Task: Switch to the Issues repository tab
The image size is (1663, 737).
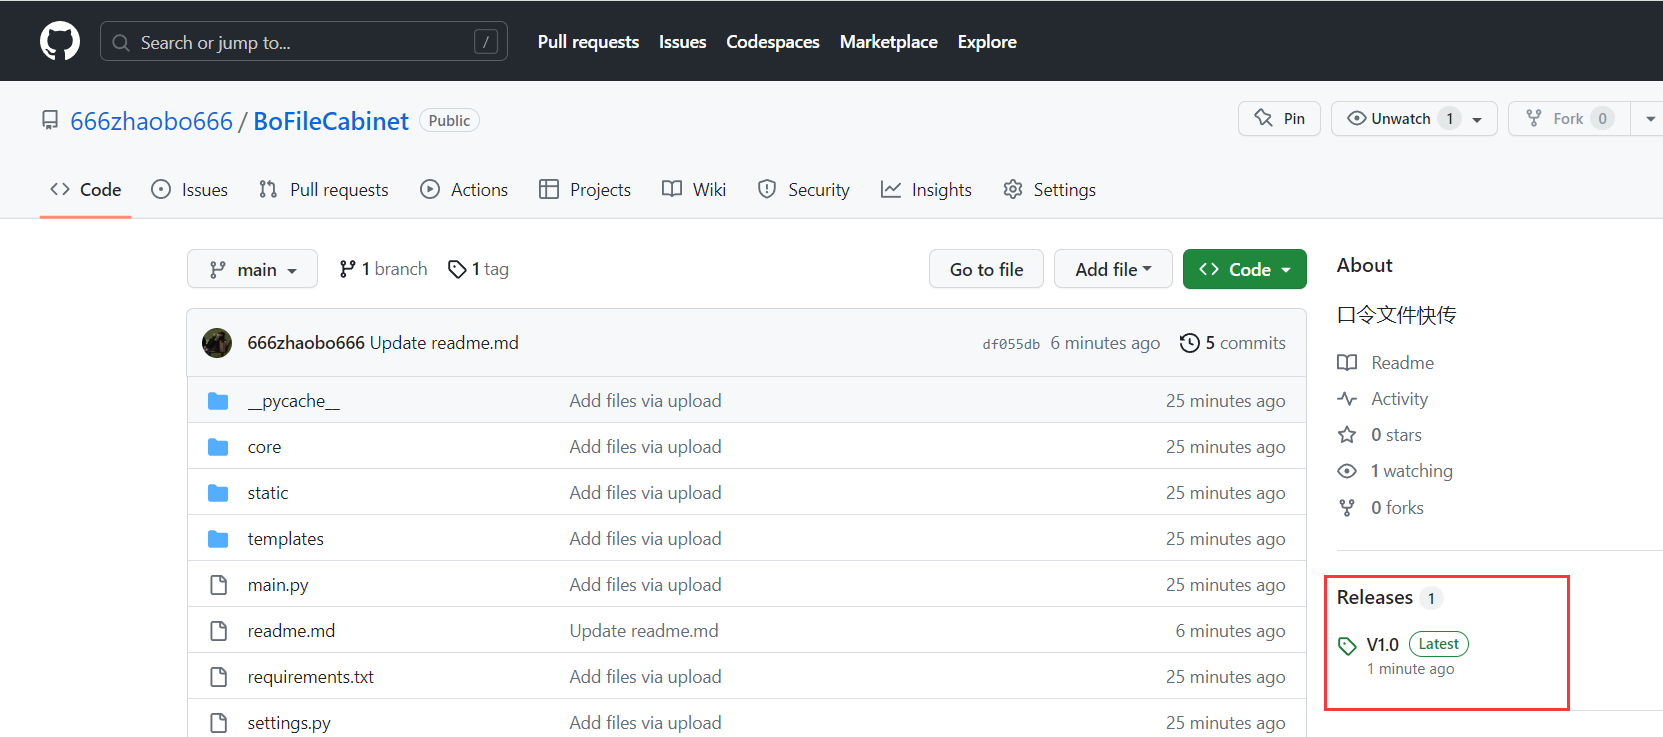Action: click(190, 189)
